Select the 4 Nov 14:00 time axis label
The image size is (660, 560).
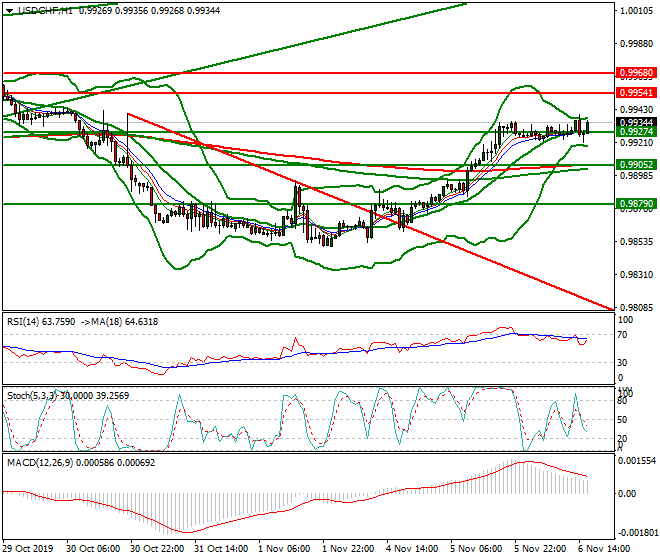412,549
